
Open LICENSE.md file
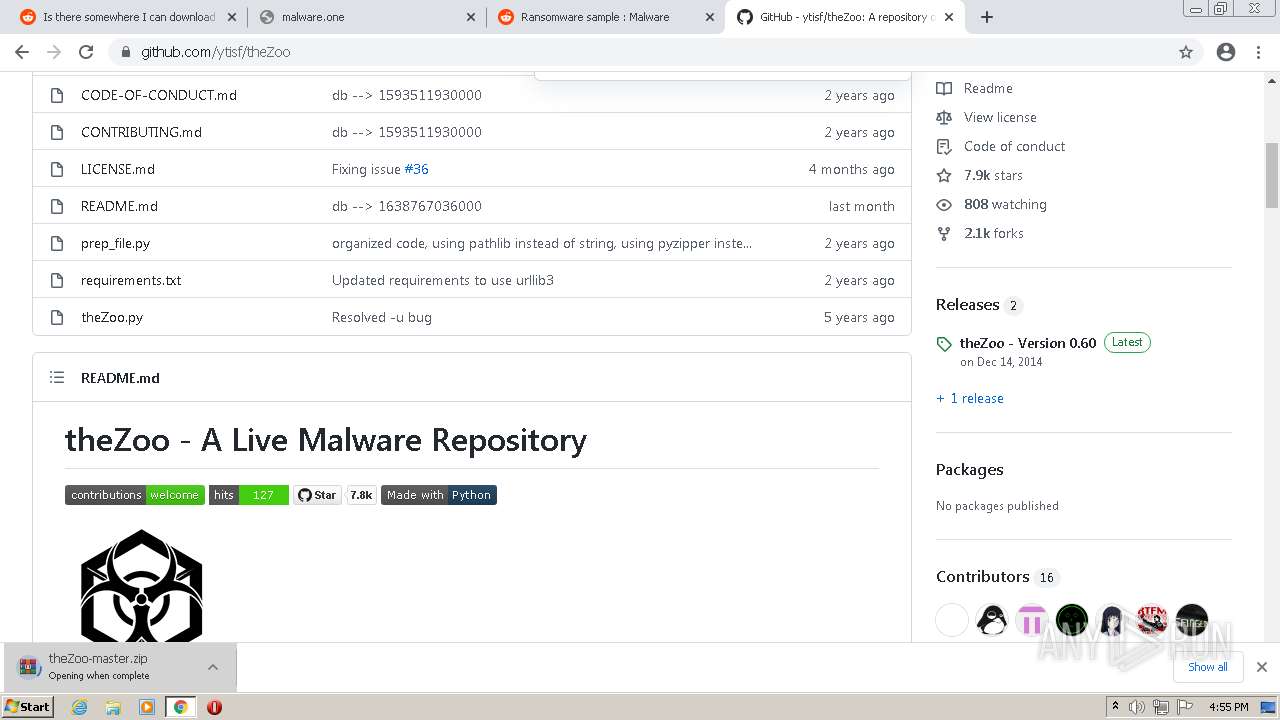(x=118, y=169)
